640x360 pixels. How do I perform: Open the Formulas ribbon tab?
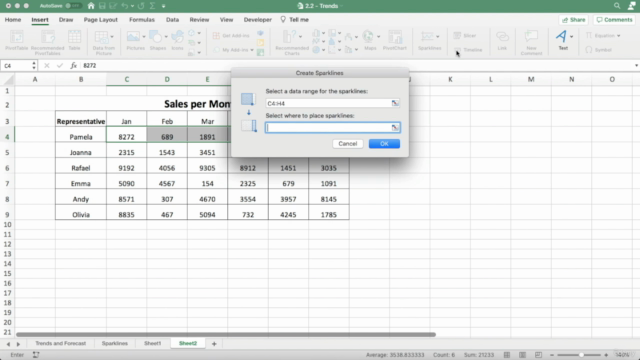142,20
